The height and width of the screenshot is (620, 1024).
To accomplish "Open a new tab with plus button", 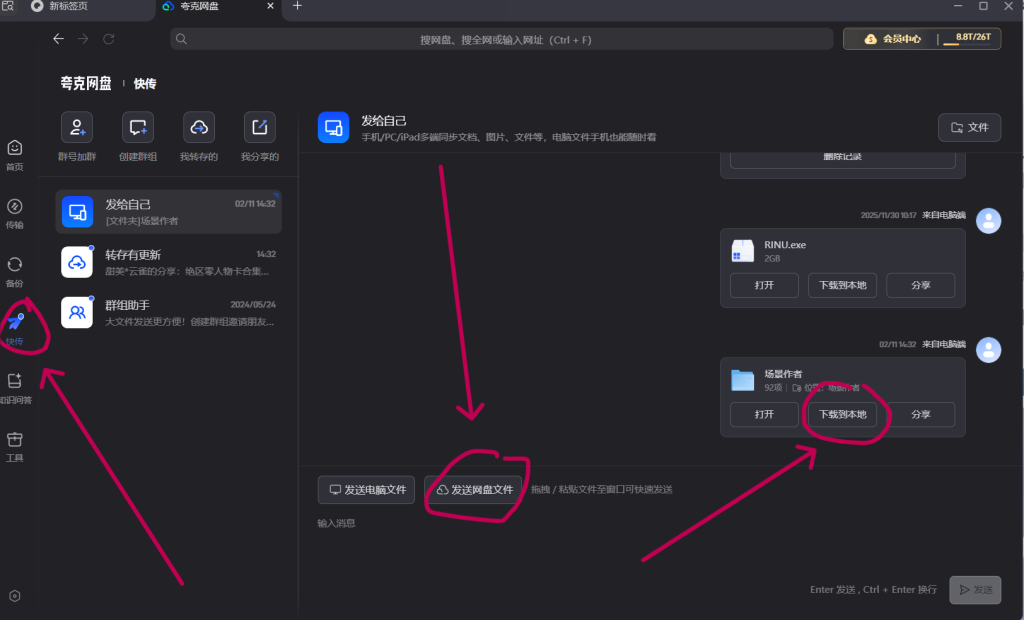I will pos(297,7).
